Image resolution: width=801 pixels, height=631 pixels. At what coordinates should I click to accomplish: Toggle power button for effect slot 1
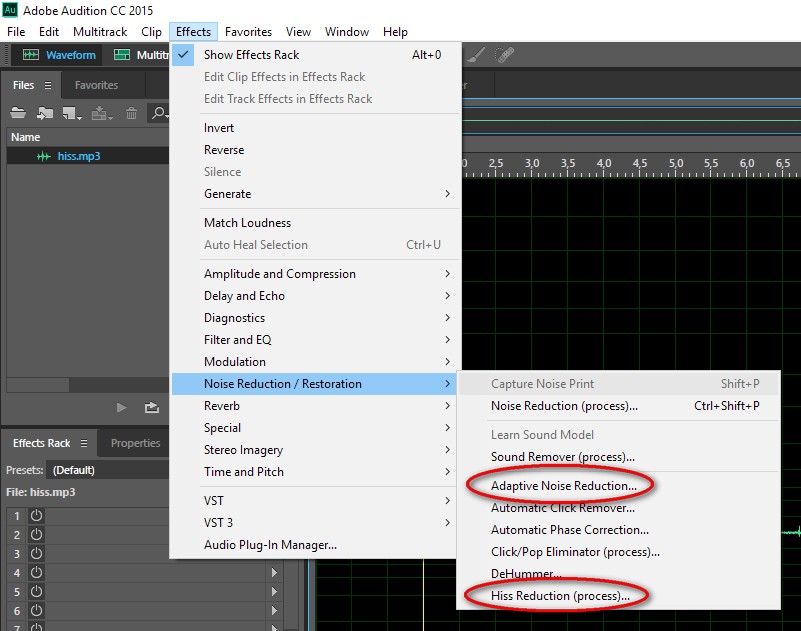37,516
